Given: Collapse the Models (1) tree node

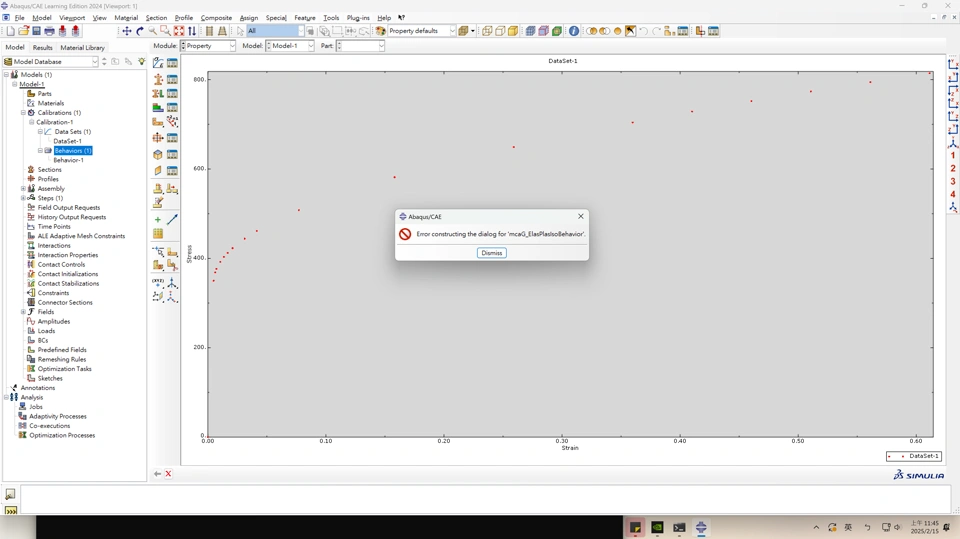Looking at the screenshot, I should 6,75.
